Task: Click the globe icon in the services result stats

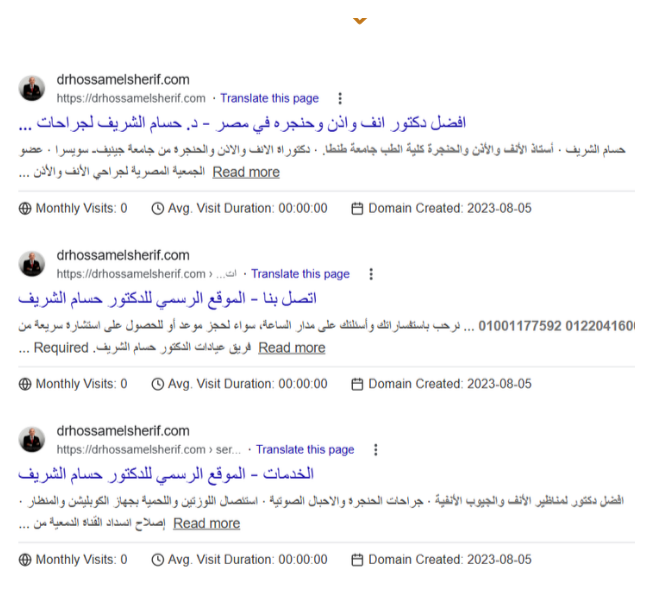Action: click(25, 560)
